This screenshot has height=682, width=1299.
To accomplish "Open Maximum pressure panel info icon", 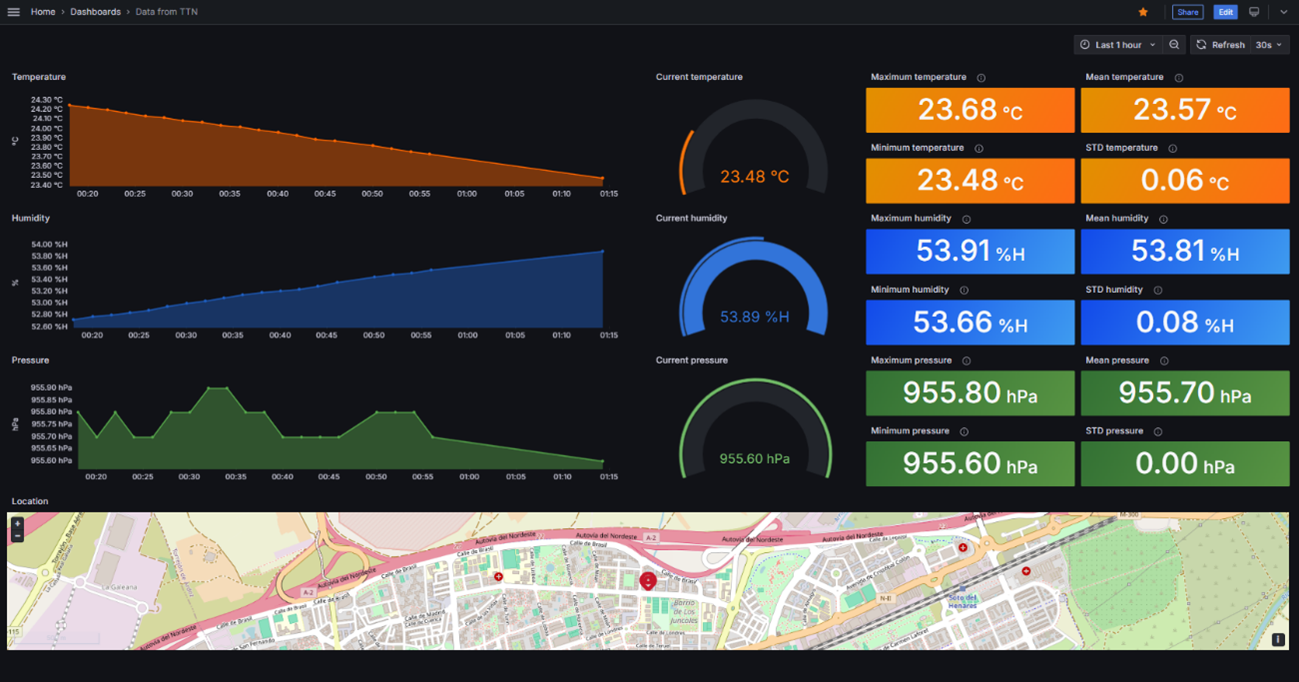I will pyautogui.click(x=966, y=361).
